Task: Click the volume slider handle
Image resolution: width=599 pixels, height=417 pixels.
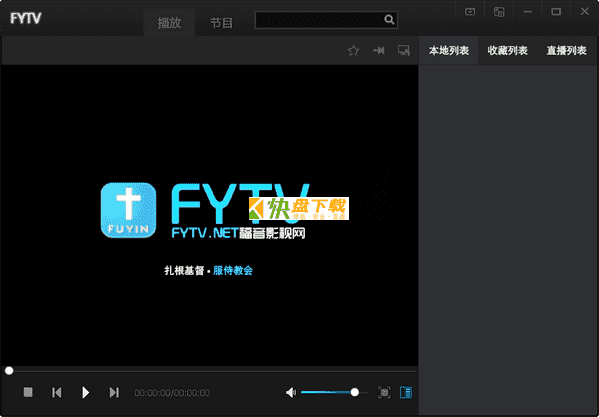Action: point(355,392)
